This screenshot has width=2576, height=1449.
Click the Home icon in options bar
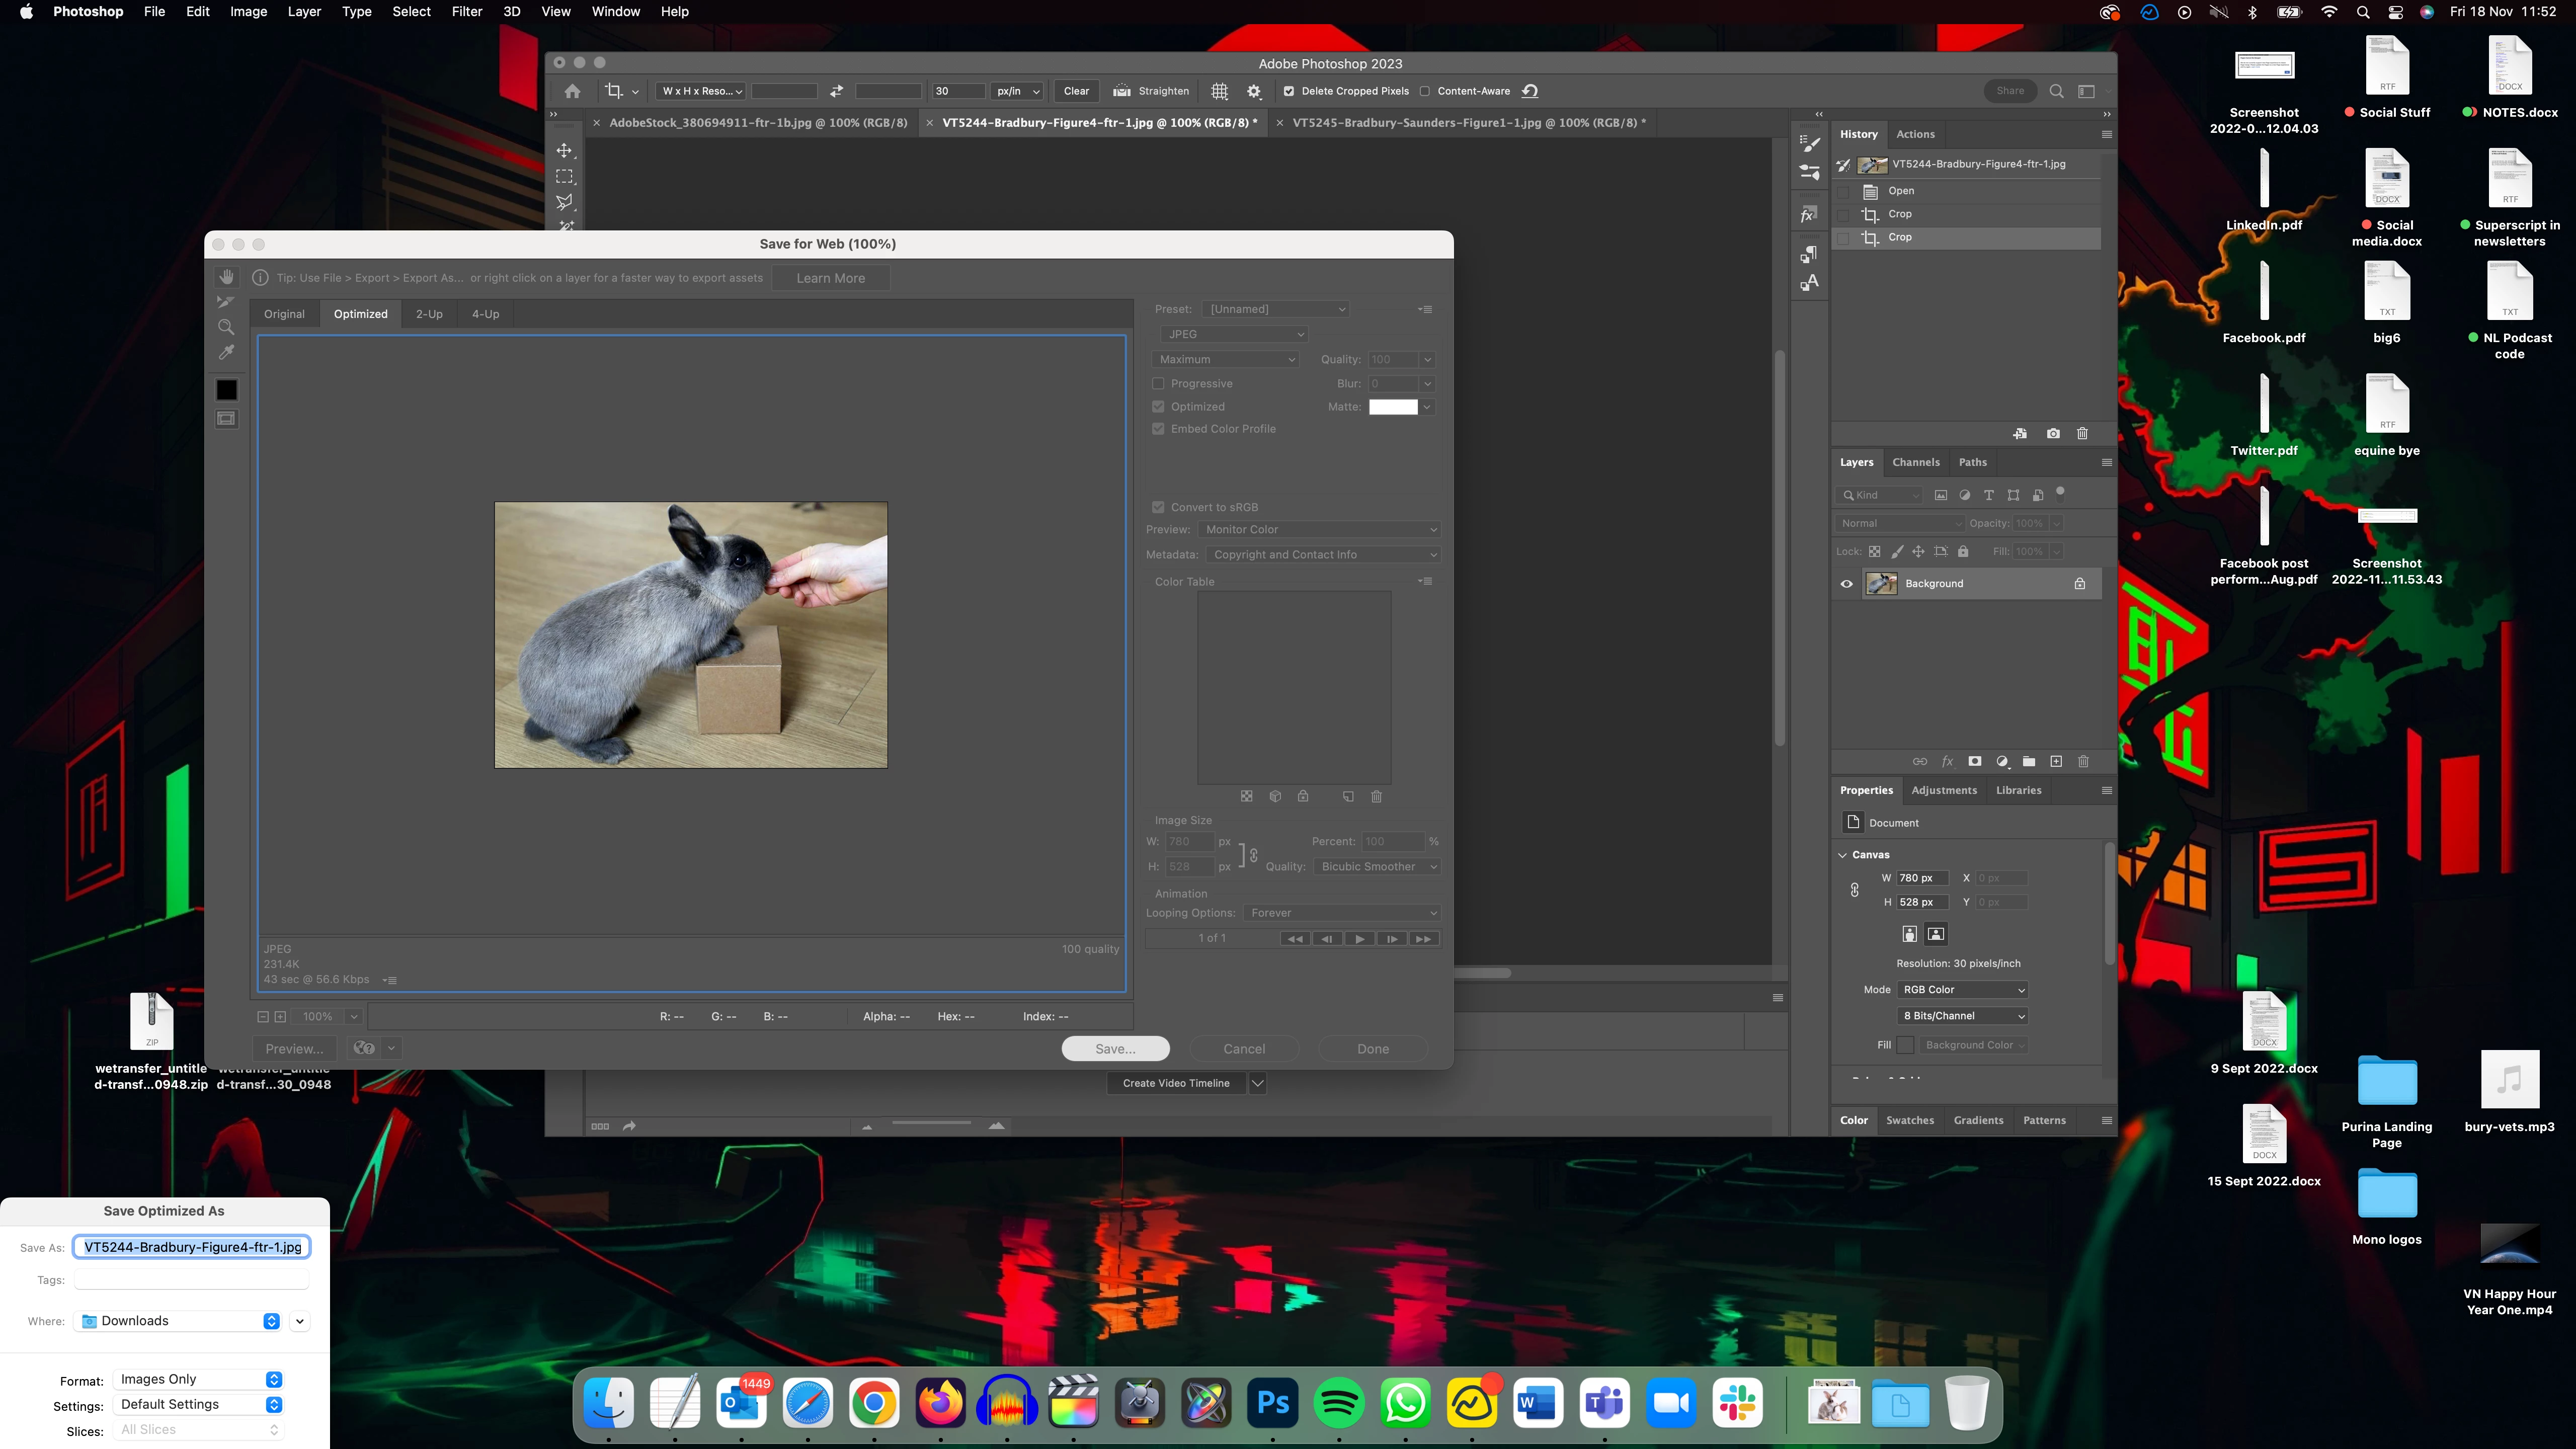coord(572,91)
